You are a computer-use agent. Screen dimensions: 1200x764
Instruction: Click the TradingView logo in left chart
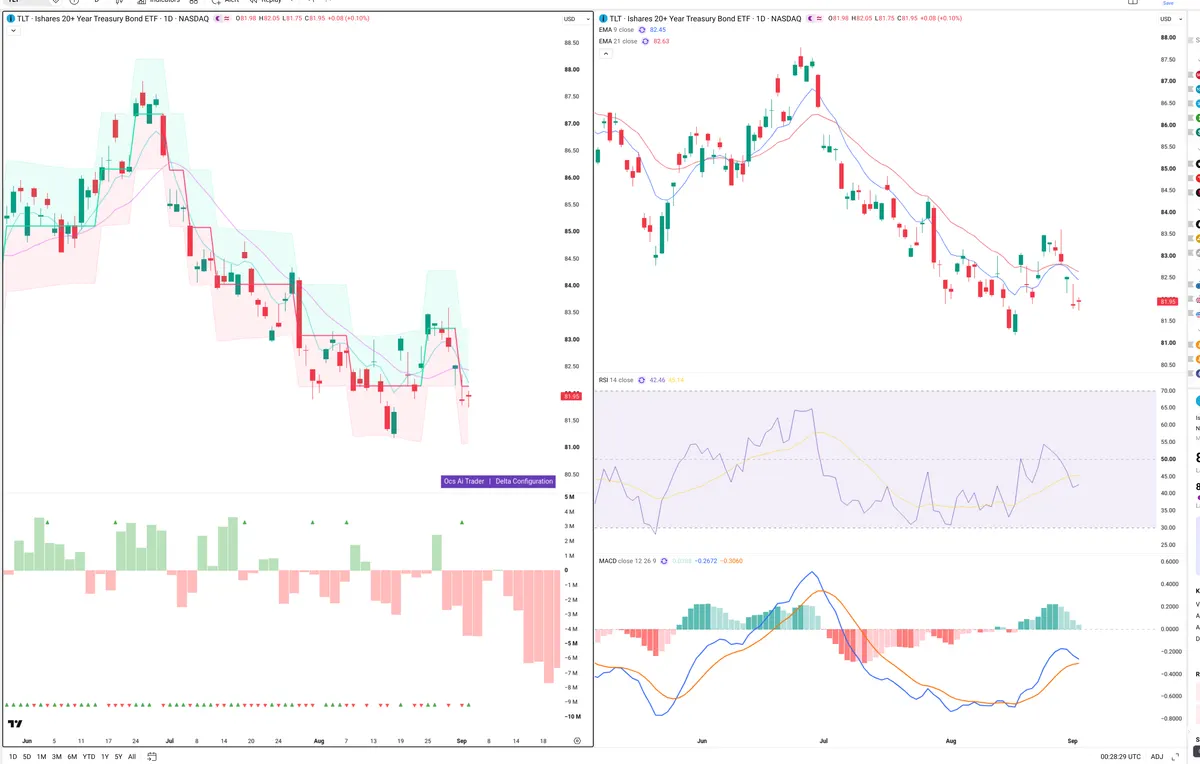coord(15,724)
